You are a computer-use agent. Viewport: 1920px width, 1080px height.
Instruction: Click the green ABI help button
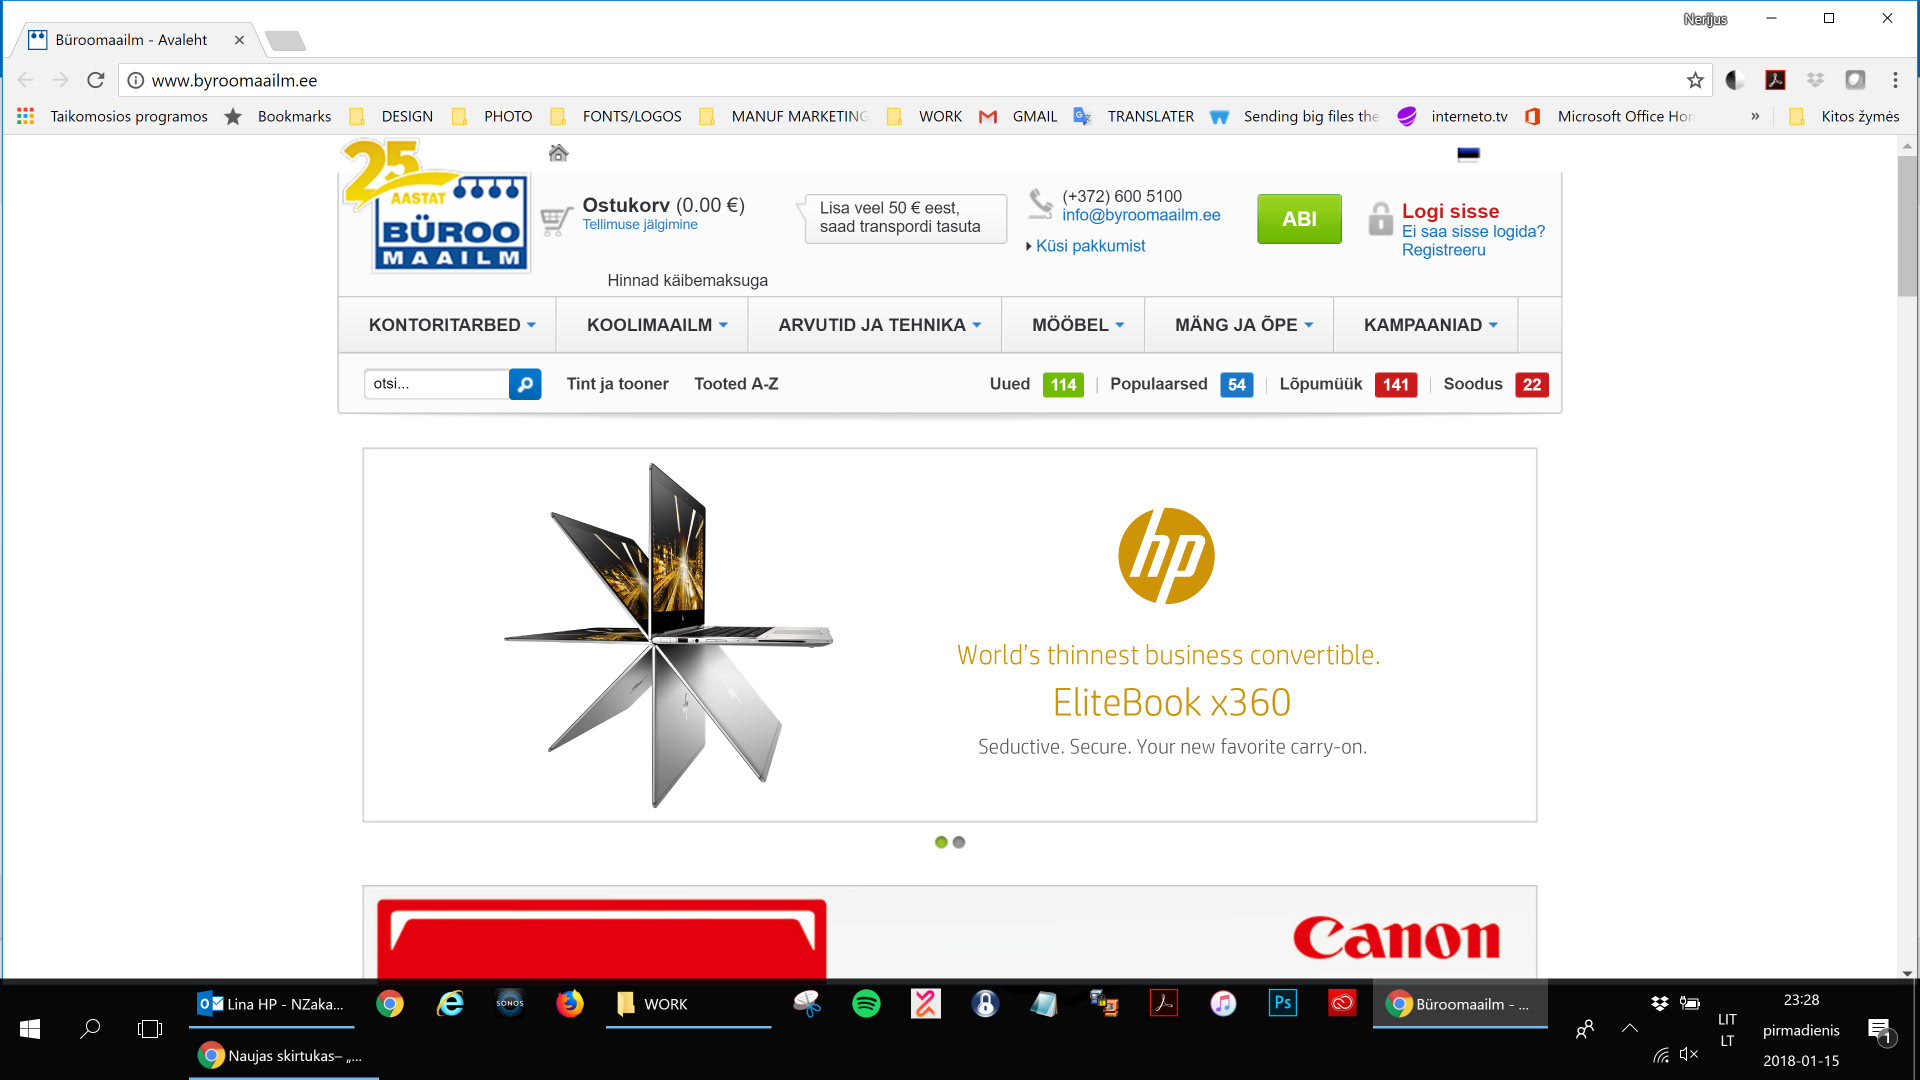tap(1299, 219)
